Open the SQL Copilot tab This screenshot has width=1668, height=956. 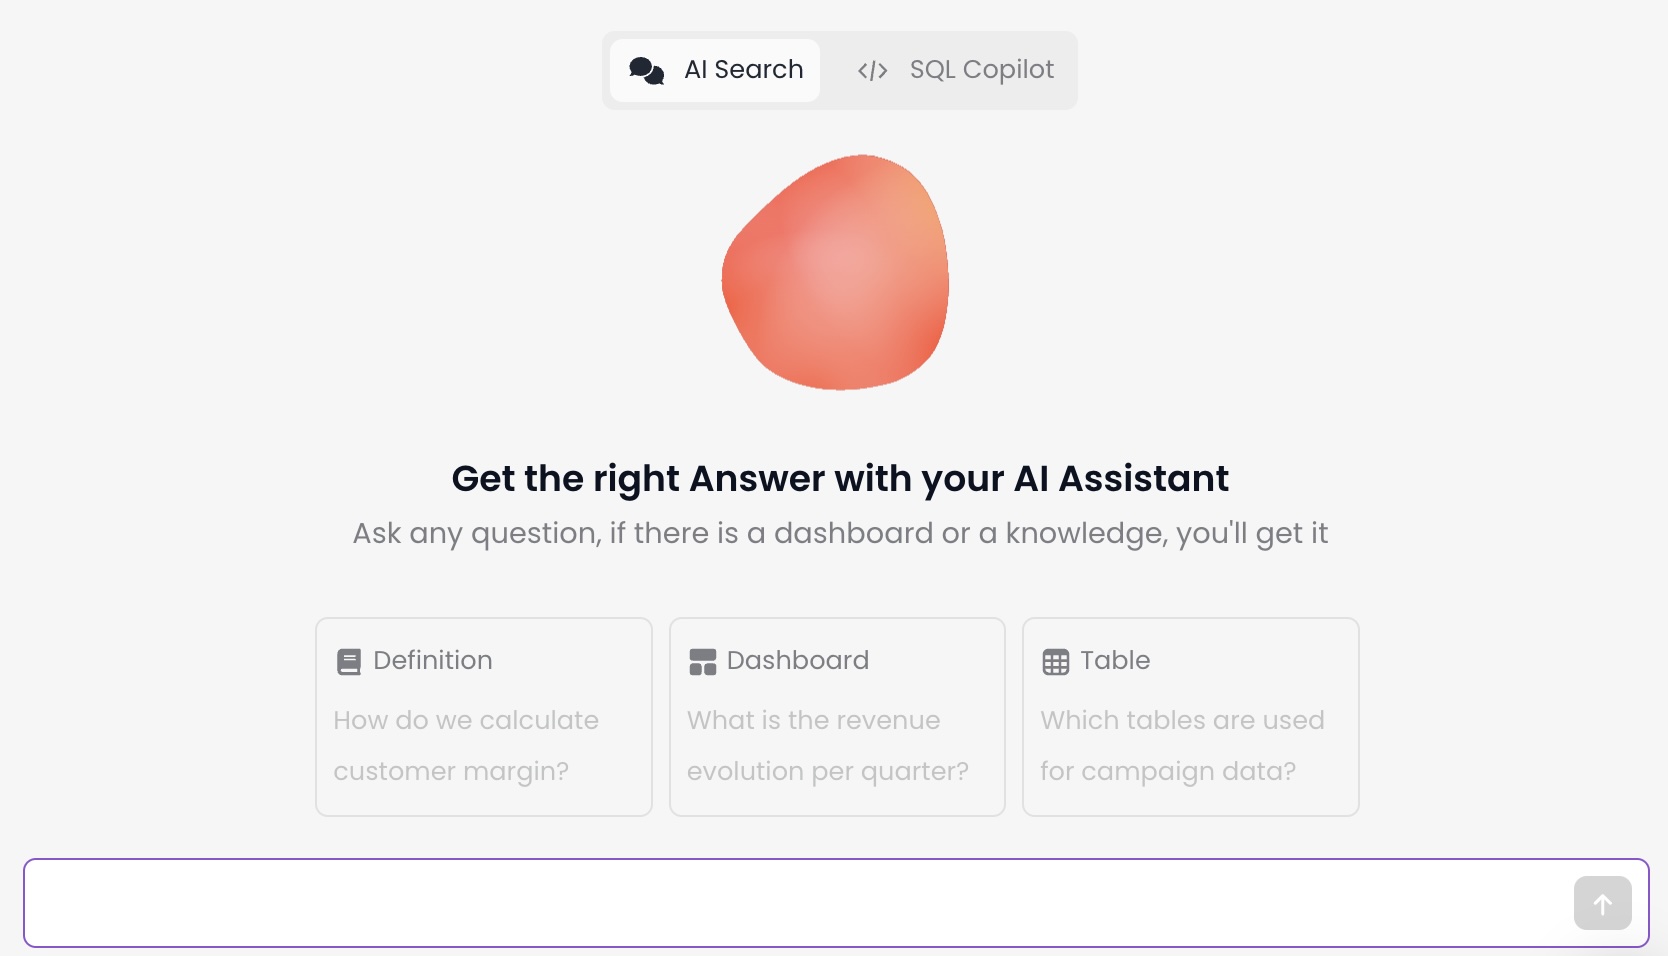pyautogui.click(x=955, y=70)
